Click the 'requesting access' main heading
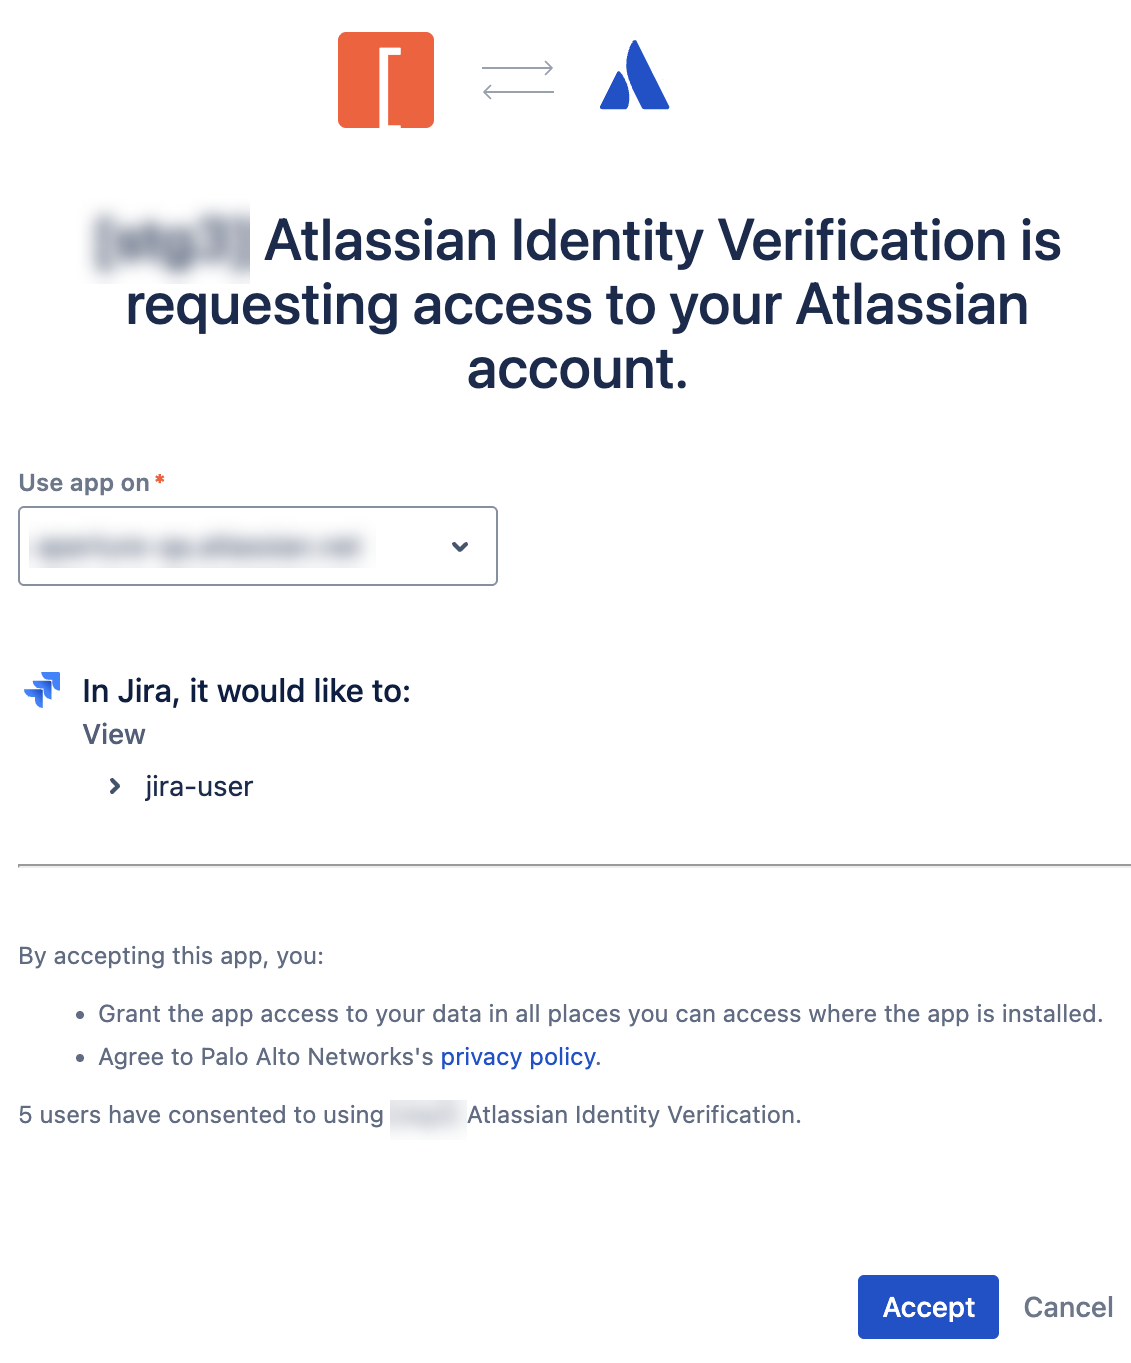 [578, 304]
